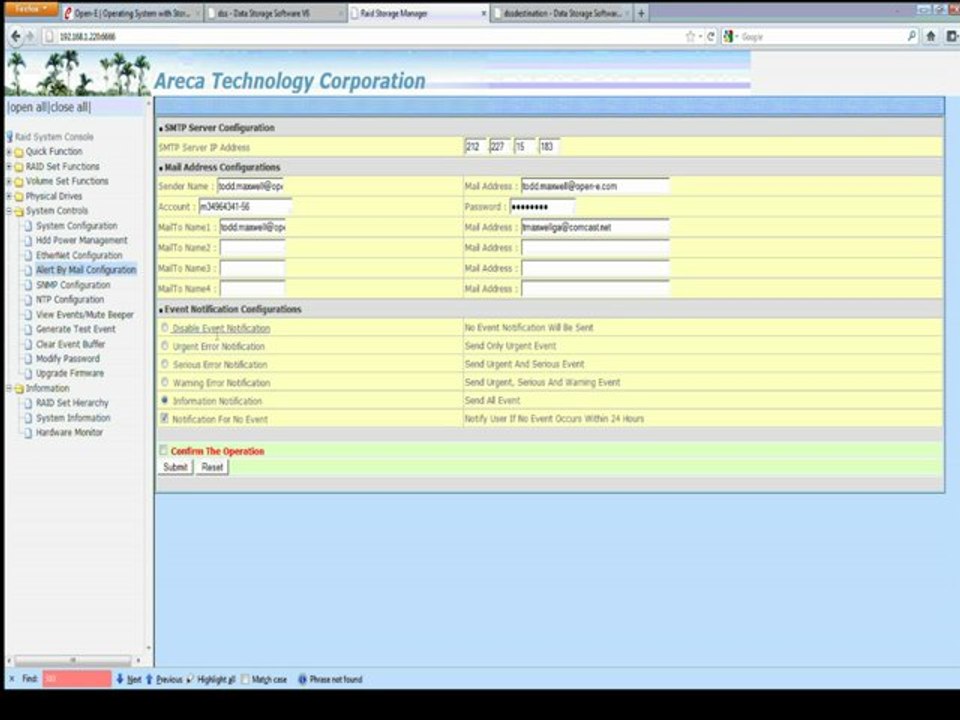The width and height of the screenshot is (960, 720).
Task: Select the Raid Storage Manager tab
Action: point(418,13)
